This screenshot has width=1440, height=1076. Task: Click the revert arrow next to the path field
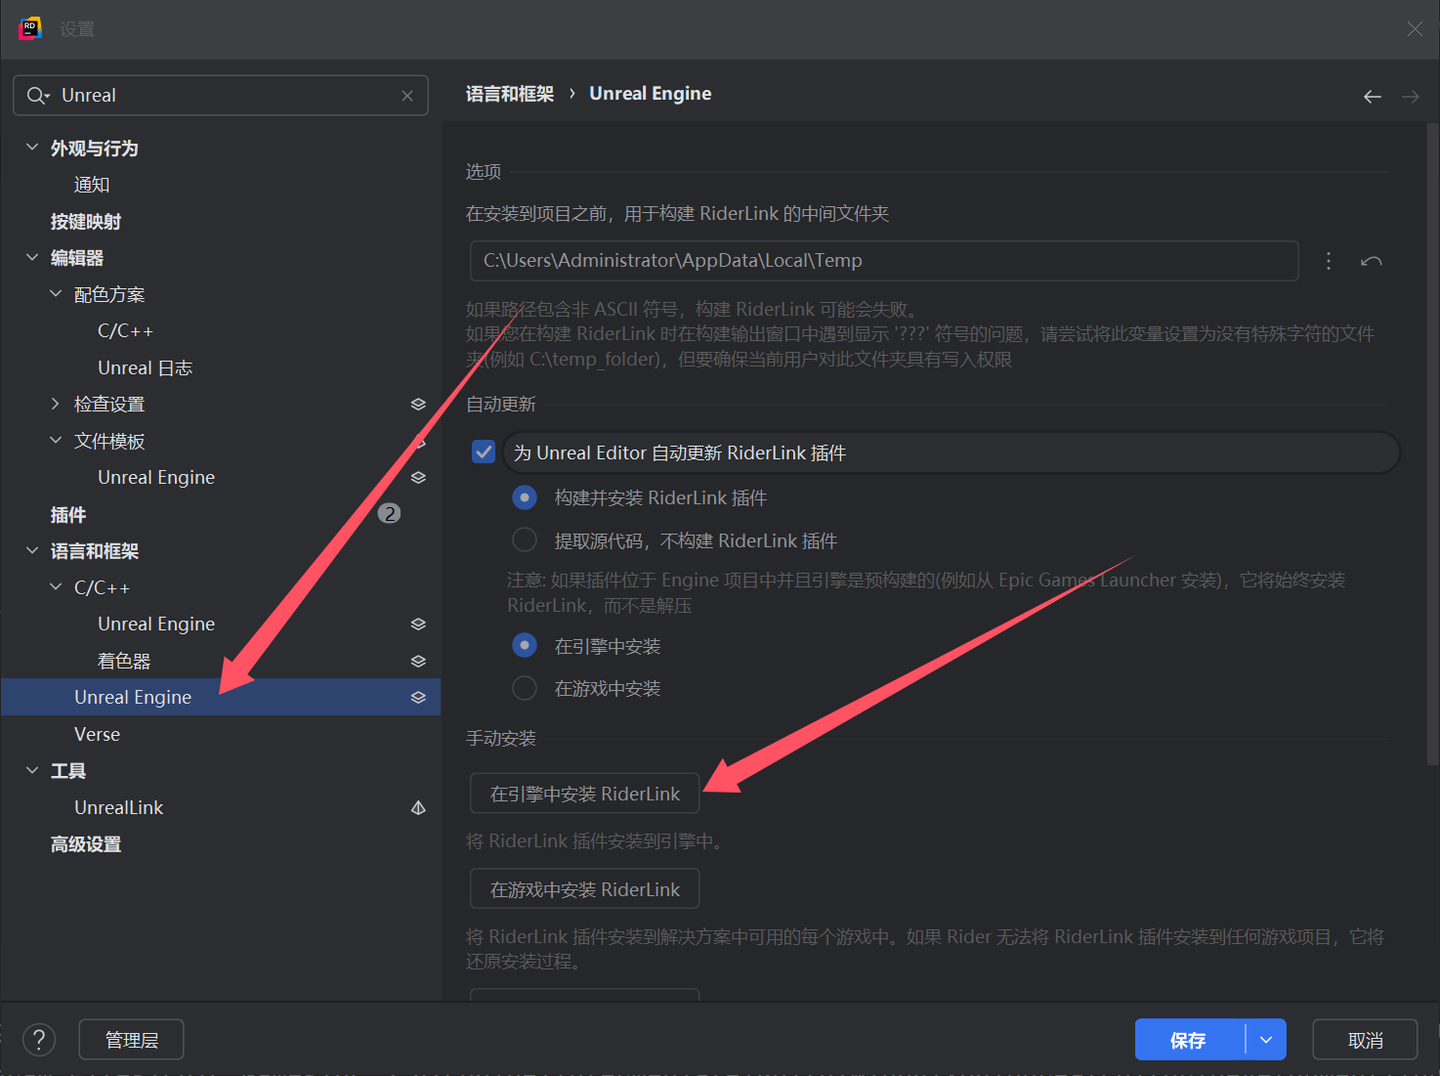(1371, 261)
